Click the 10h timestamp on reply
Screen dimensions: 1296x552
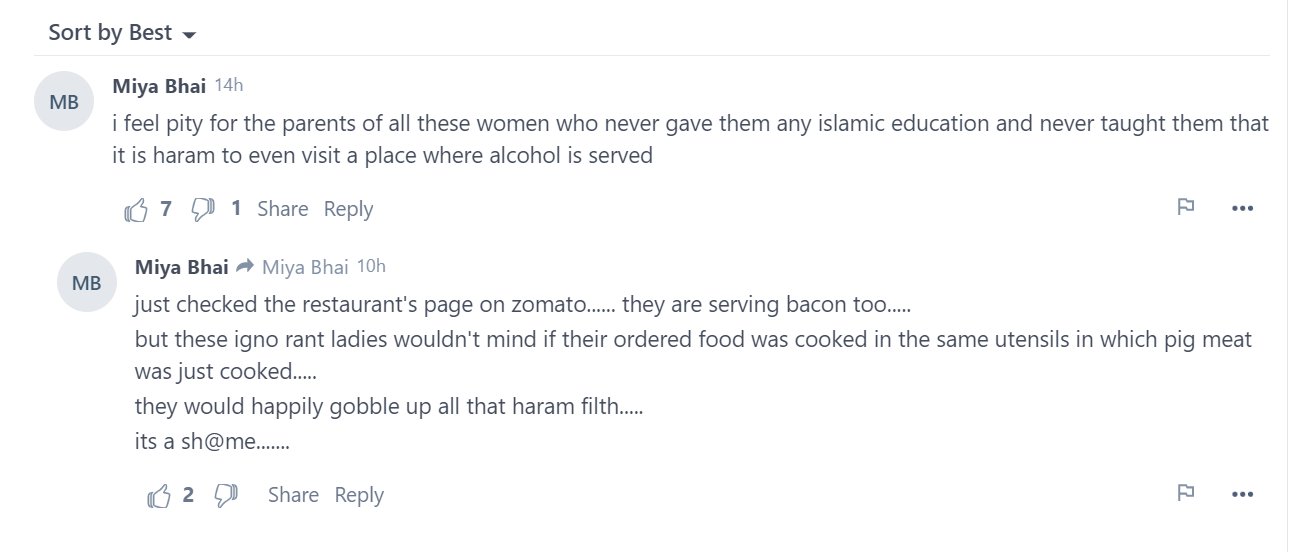point(371,266)
